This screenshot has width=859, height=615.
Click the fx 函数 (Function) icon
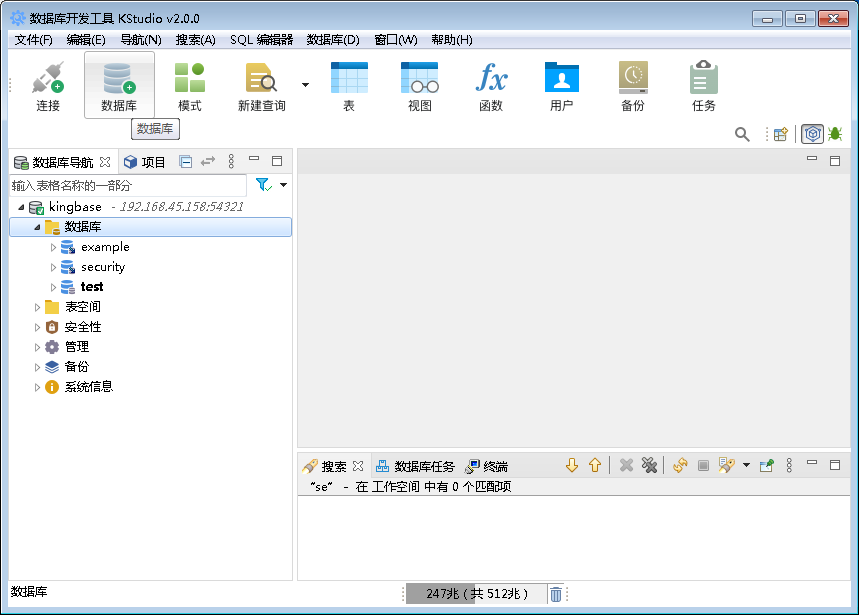(x=491, y=85)
